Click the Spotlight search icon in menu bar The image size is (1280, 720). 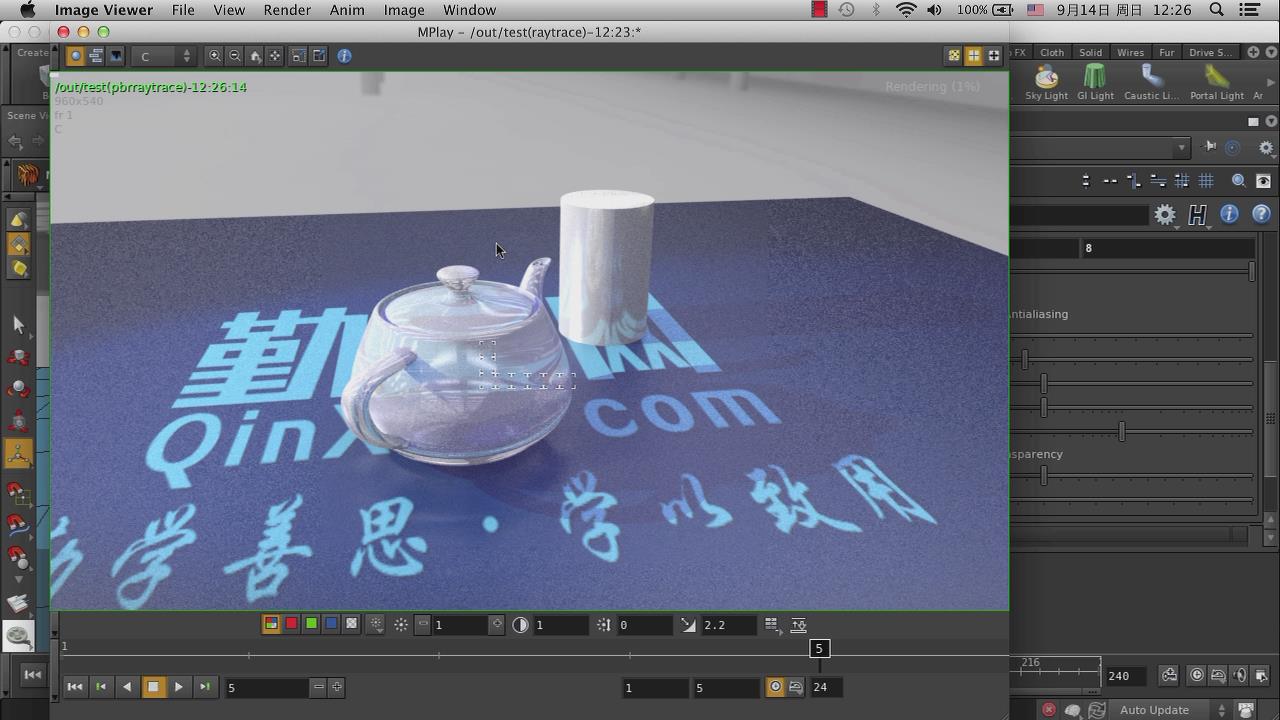[x=1217, y=10]
